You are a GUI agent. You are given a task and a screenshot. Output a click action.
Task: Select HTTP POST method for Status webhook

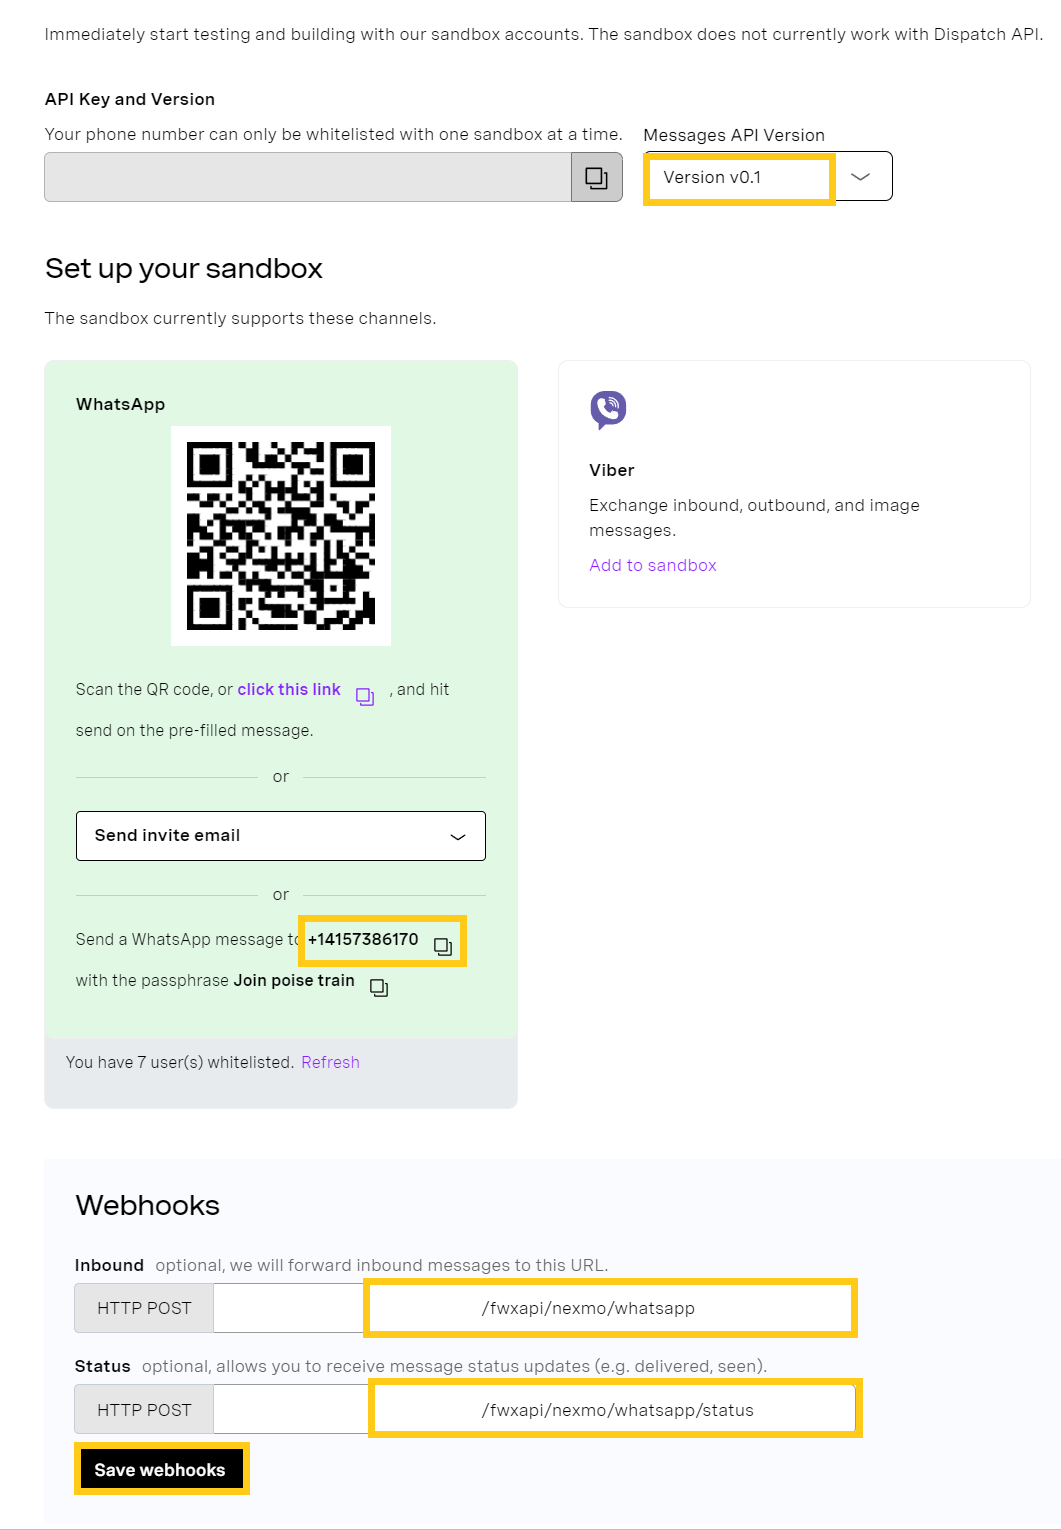(x=144, y=1410)
